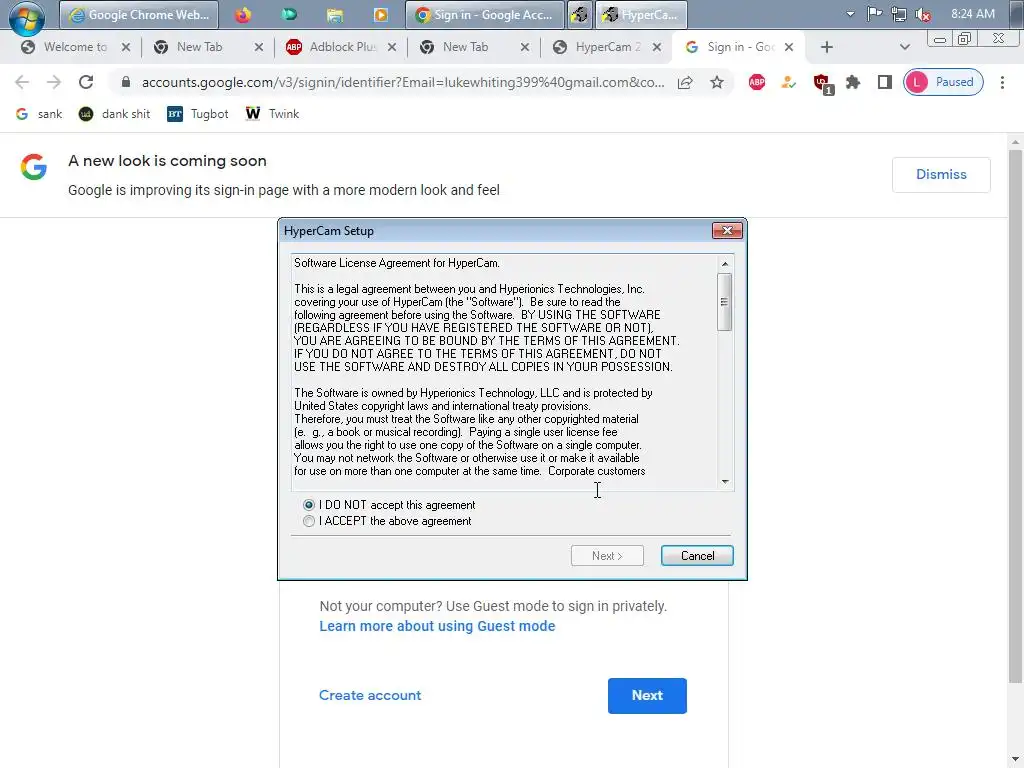Switch to the Google Chrome Web taskbar window
This screenshot has height=768, width=1024.
[138, 14]
